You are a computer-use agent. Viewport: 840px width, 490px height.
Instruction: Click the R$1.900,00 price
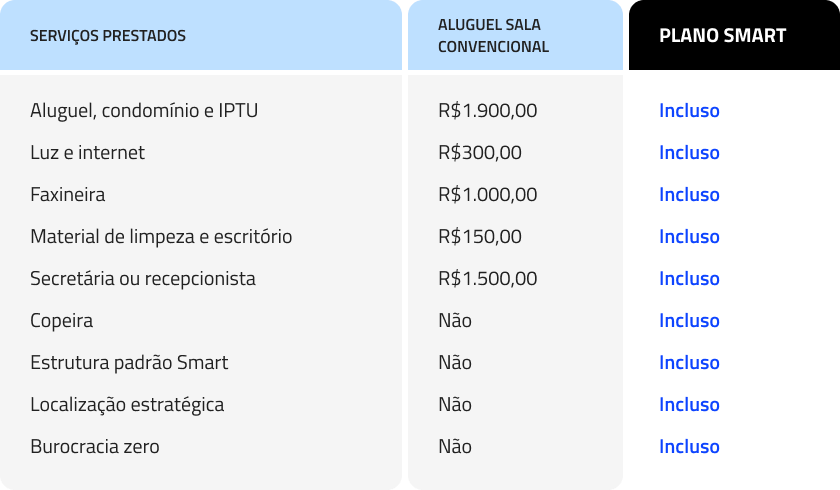point(487,111)
